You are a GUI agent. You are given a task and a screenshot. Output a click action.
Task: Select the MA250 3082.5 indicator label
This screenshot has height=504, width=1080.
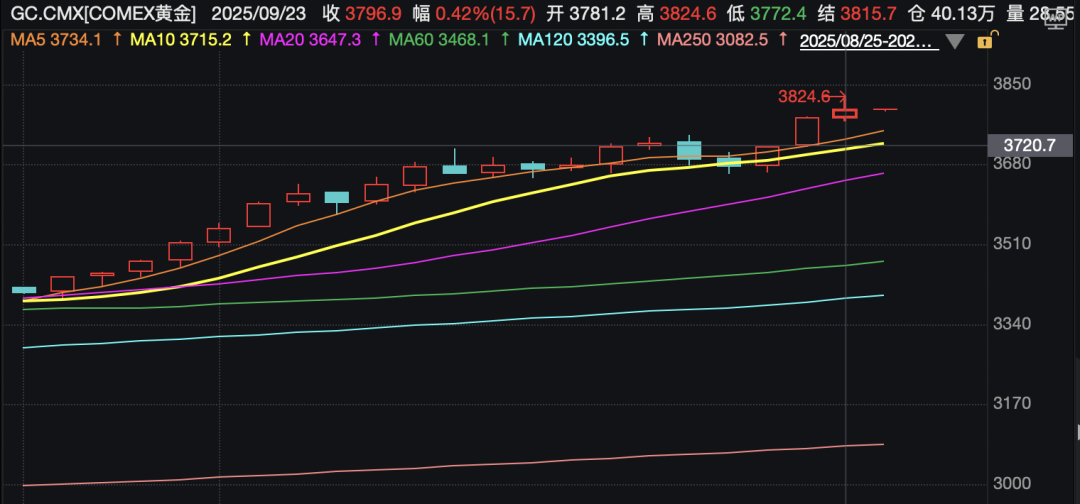click(x=712, y=41)
